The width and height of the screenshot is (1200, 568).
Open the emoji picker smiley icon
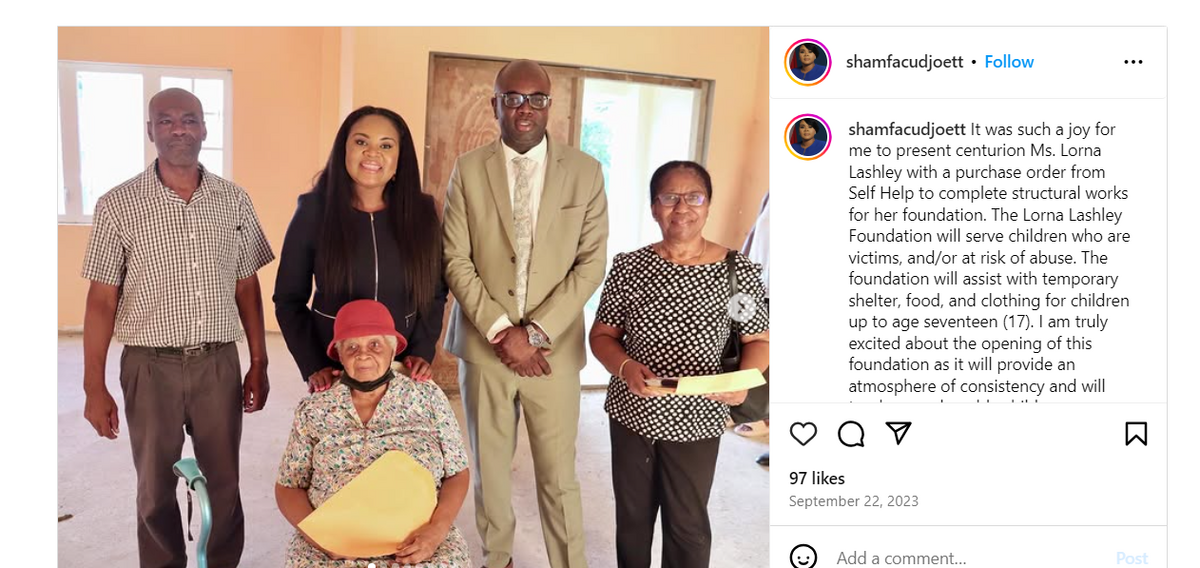click(x=803, y=557)
